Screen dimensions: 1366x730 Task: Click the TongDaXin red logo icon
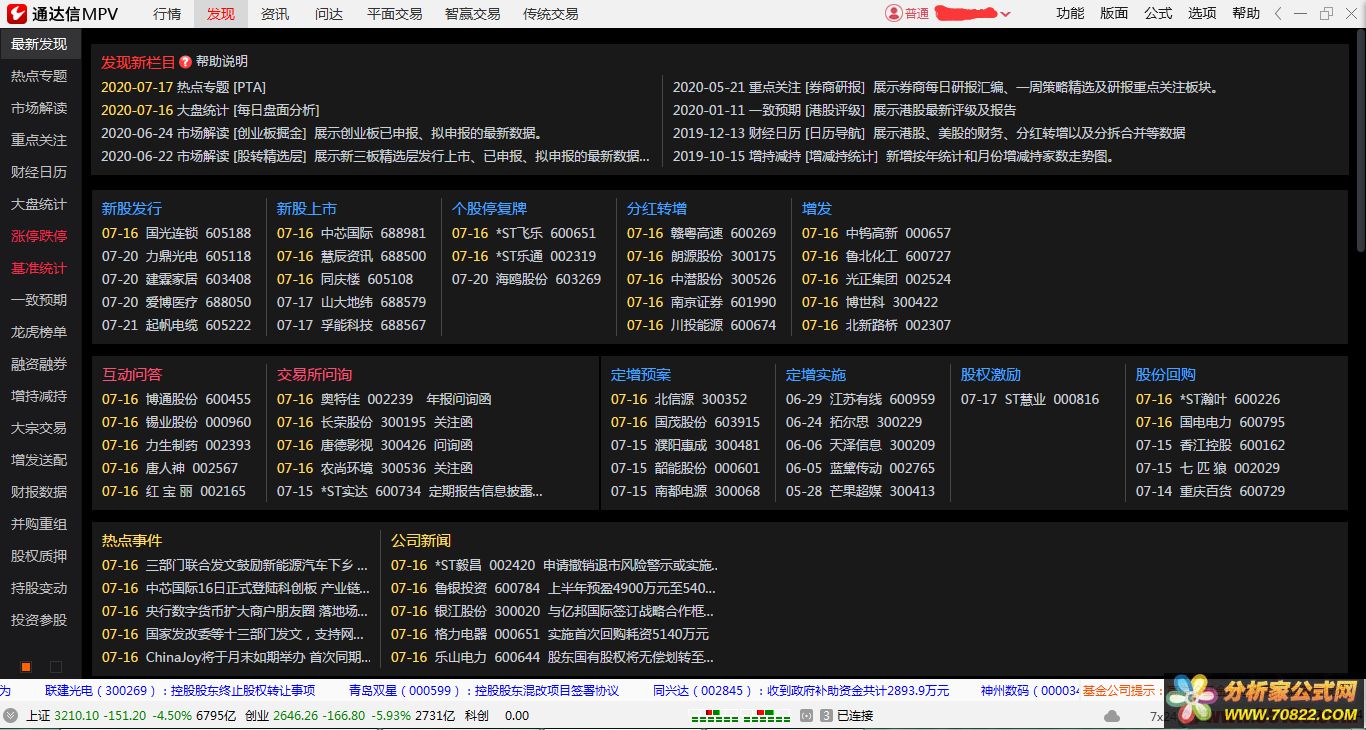click(x=17, y=14)
